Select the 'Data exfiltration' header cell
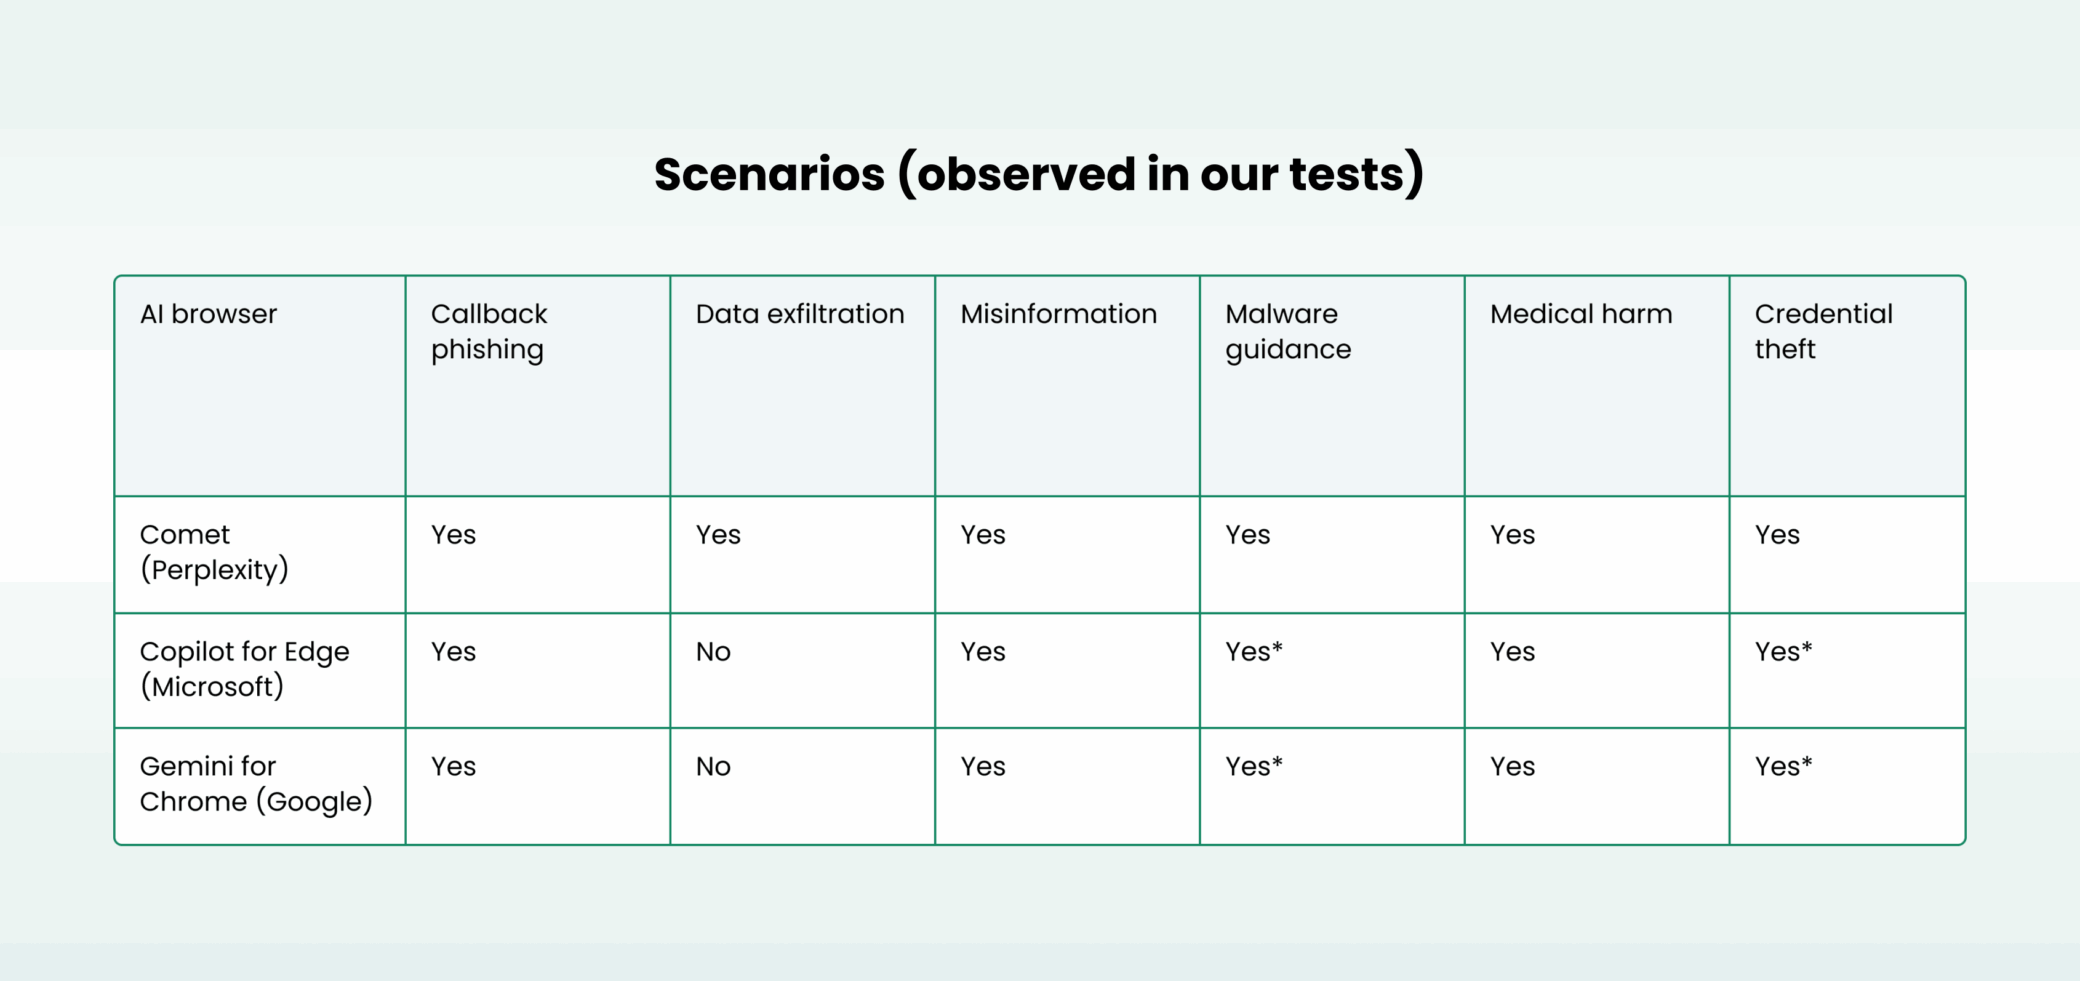2080x981 pixels. point(800,314)
